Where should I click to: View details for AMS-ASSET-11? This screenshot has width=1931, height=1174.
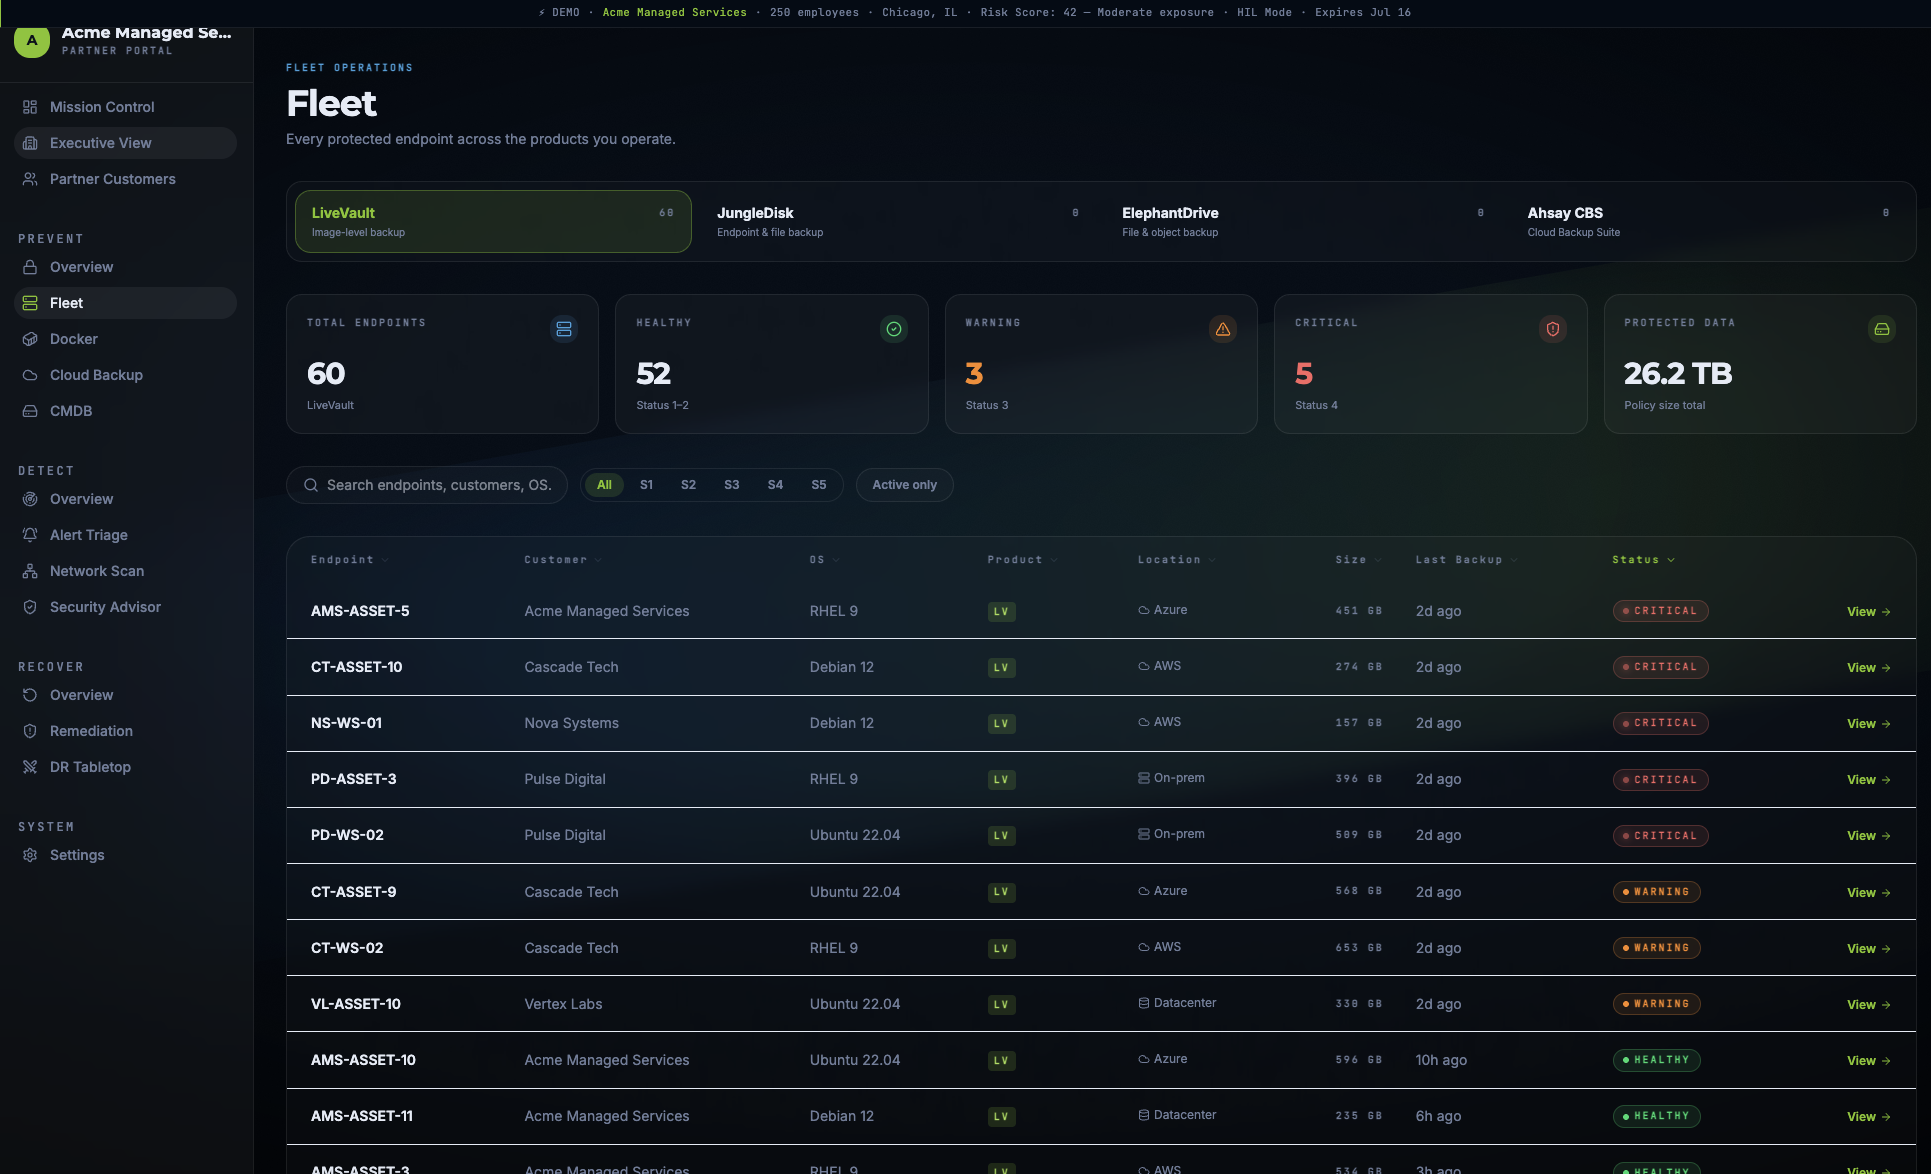pos(1868,1116)
